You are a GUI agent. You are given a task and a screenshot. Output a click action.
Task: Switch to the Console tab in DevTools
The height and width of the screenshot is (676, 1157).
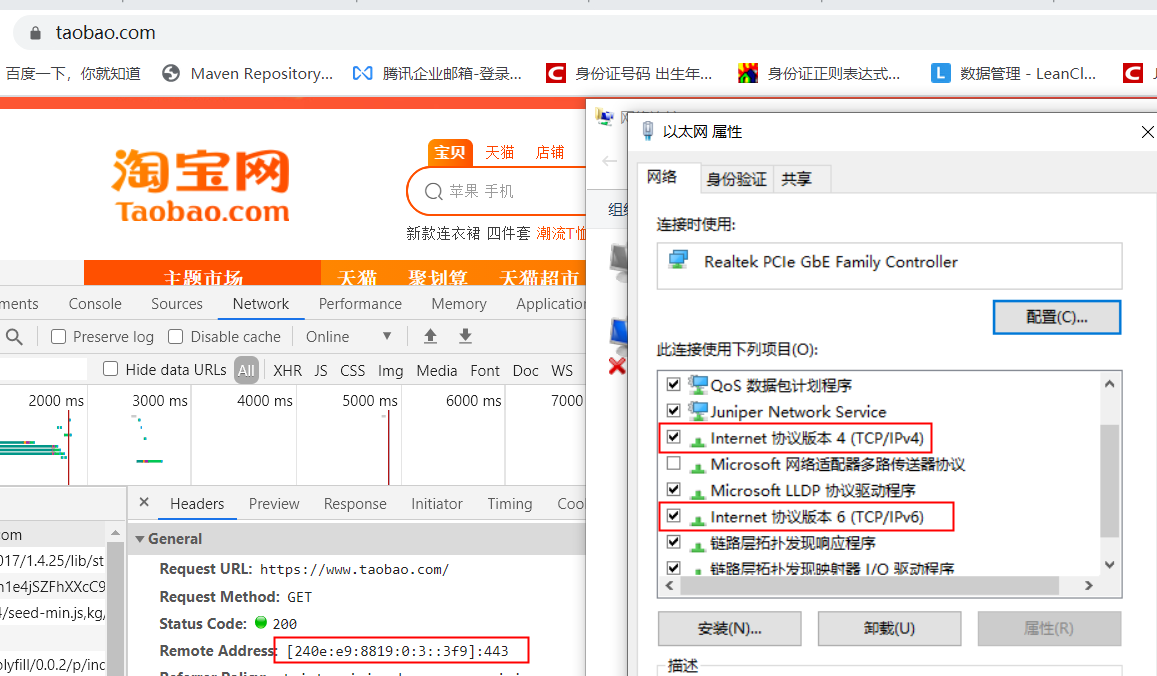(x=95, y=304)
